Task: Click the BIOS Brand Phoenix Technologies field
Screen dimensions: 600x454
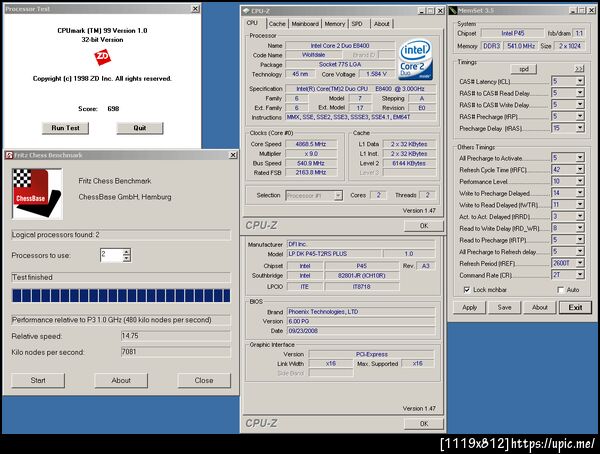Action: pos(361,312)
